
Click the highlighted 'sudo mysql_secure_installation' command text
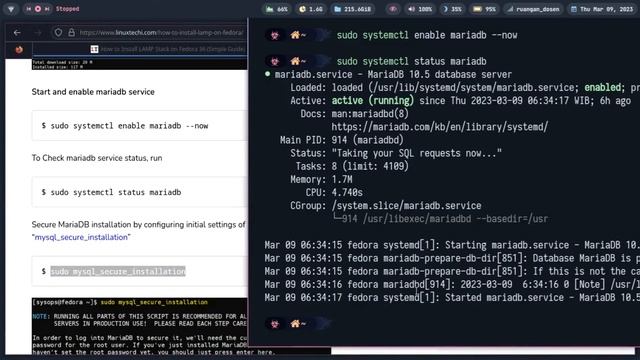[x=118, y=271]
